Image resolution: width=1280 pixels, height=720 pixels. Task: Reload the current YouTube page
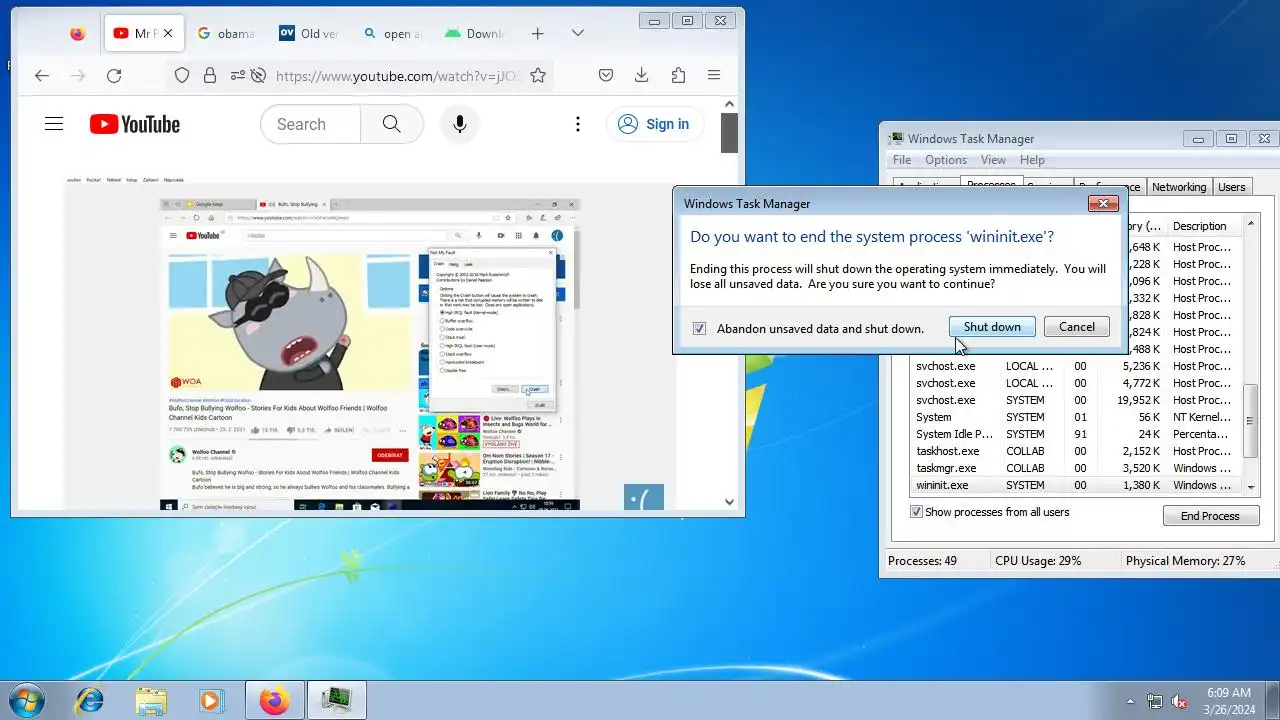coord(114,75)
